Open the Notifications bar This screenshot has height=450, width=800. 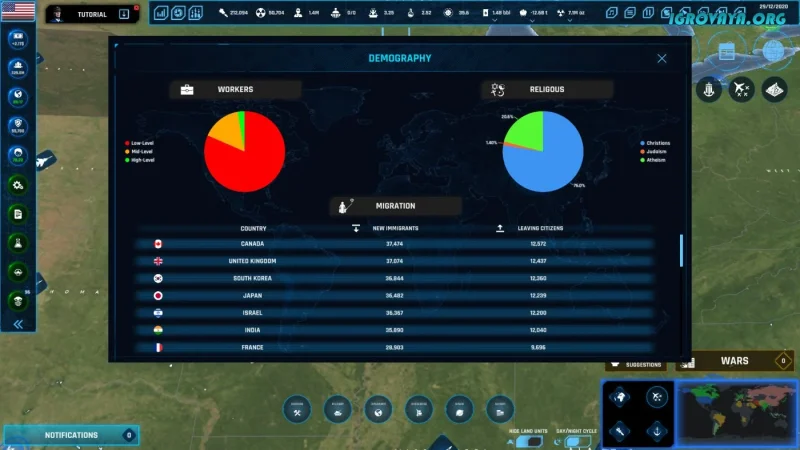71,435
